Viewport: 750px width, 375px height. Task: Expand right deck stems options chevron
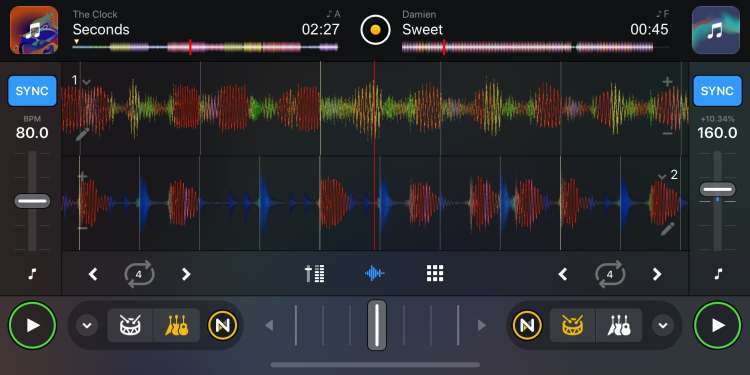pos(663,326)
